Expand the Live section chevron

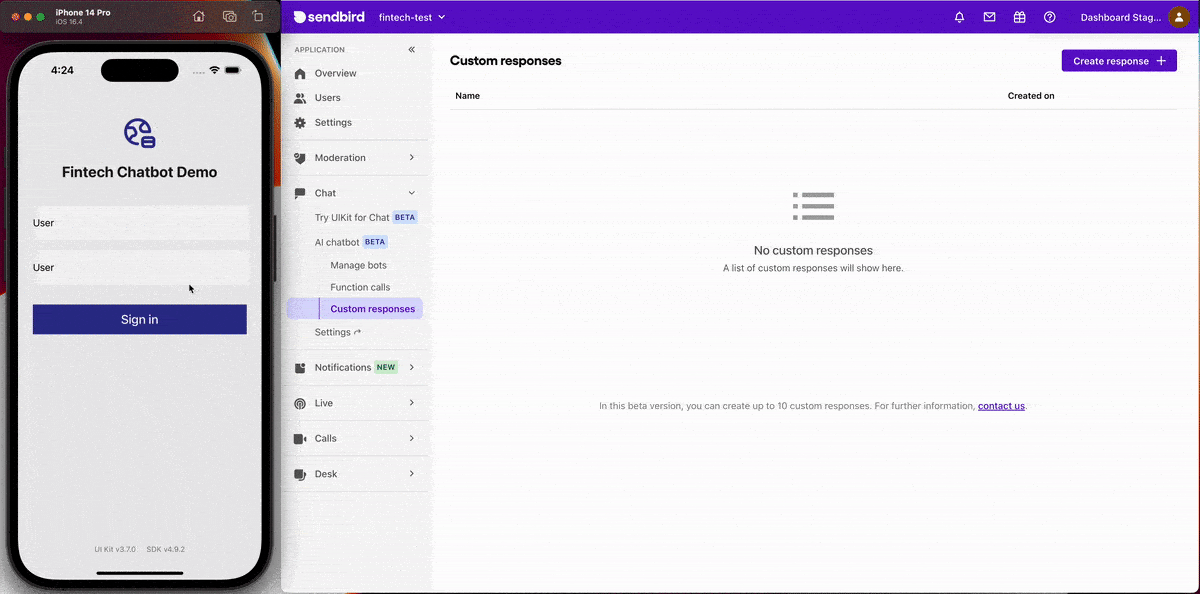click(412, 403)
